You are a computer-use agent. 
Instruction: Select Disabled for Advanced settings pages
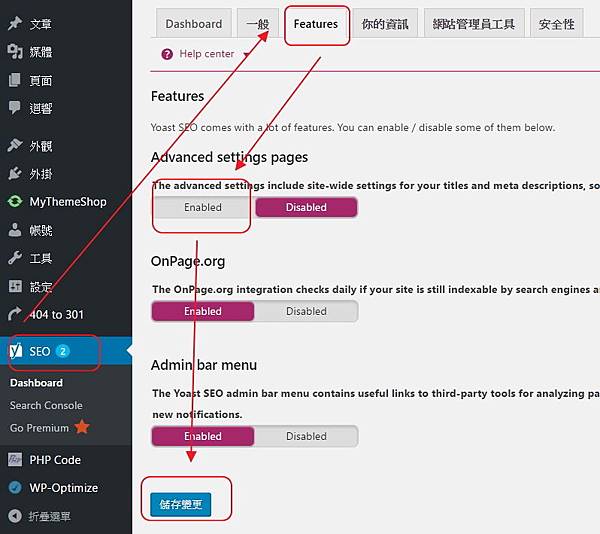pyautogui.click(x=306, y=207)
